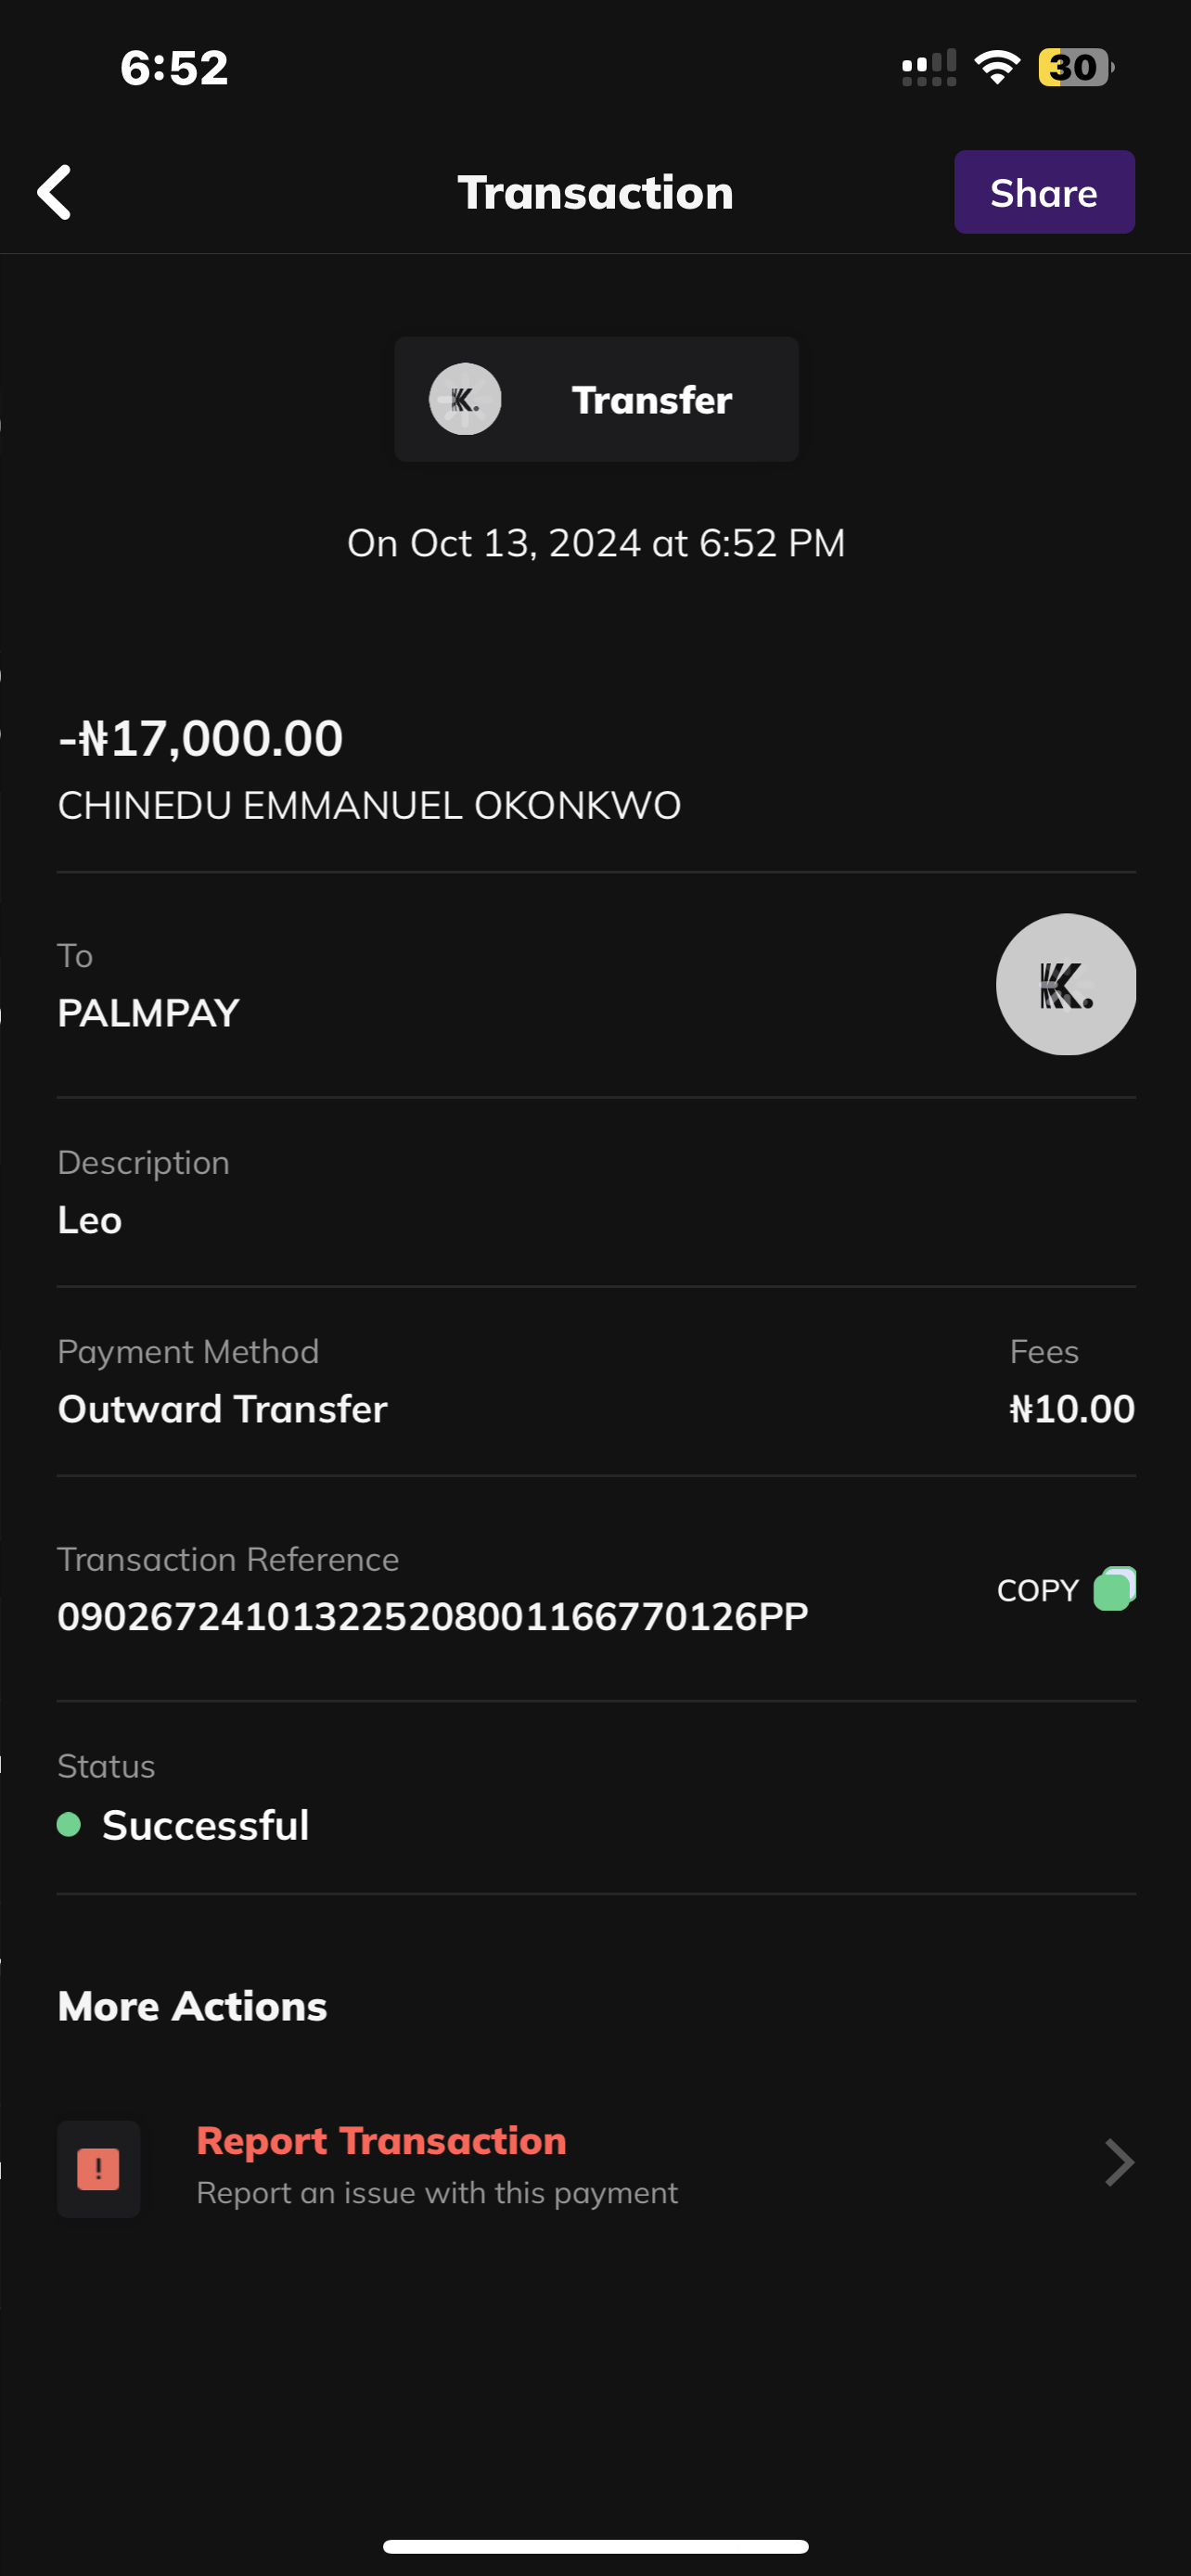Tap the recipient name Chinedu Emmanuel Okonkwo
The height and width of the screenshot is (2576, 1191).
tap(369, 805)
